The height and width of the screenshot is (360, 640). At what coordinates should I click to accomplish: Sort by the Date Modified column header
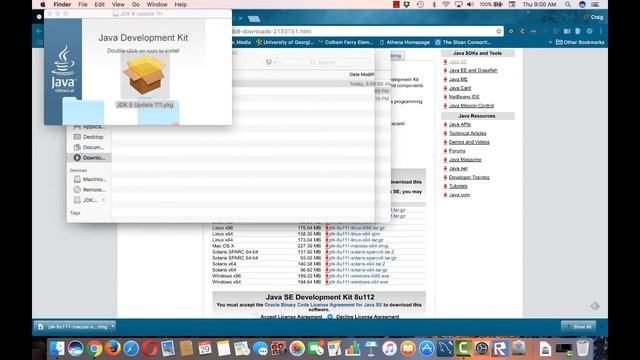tap(361, 74)
